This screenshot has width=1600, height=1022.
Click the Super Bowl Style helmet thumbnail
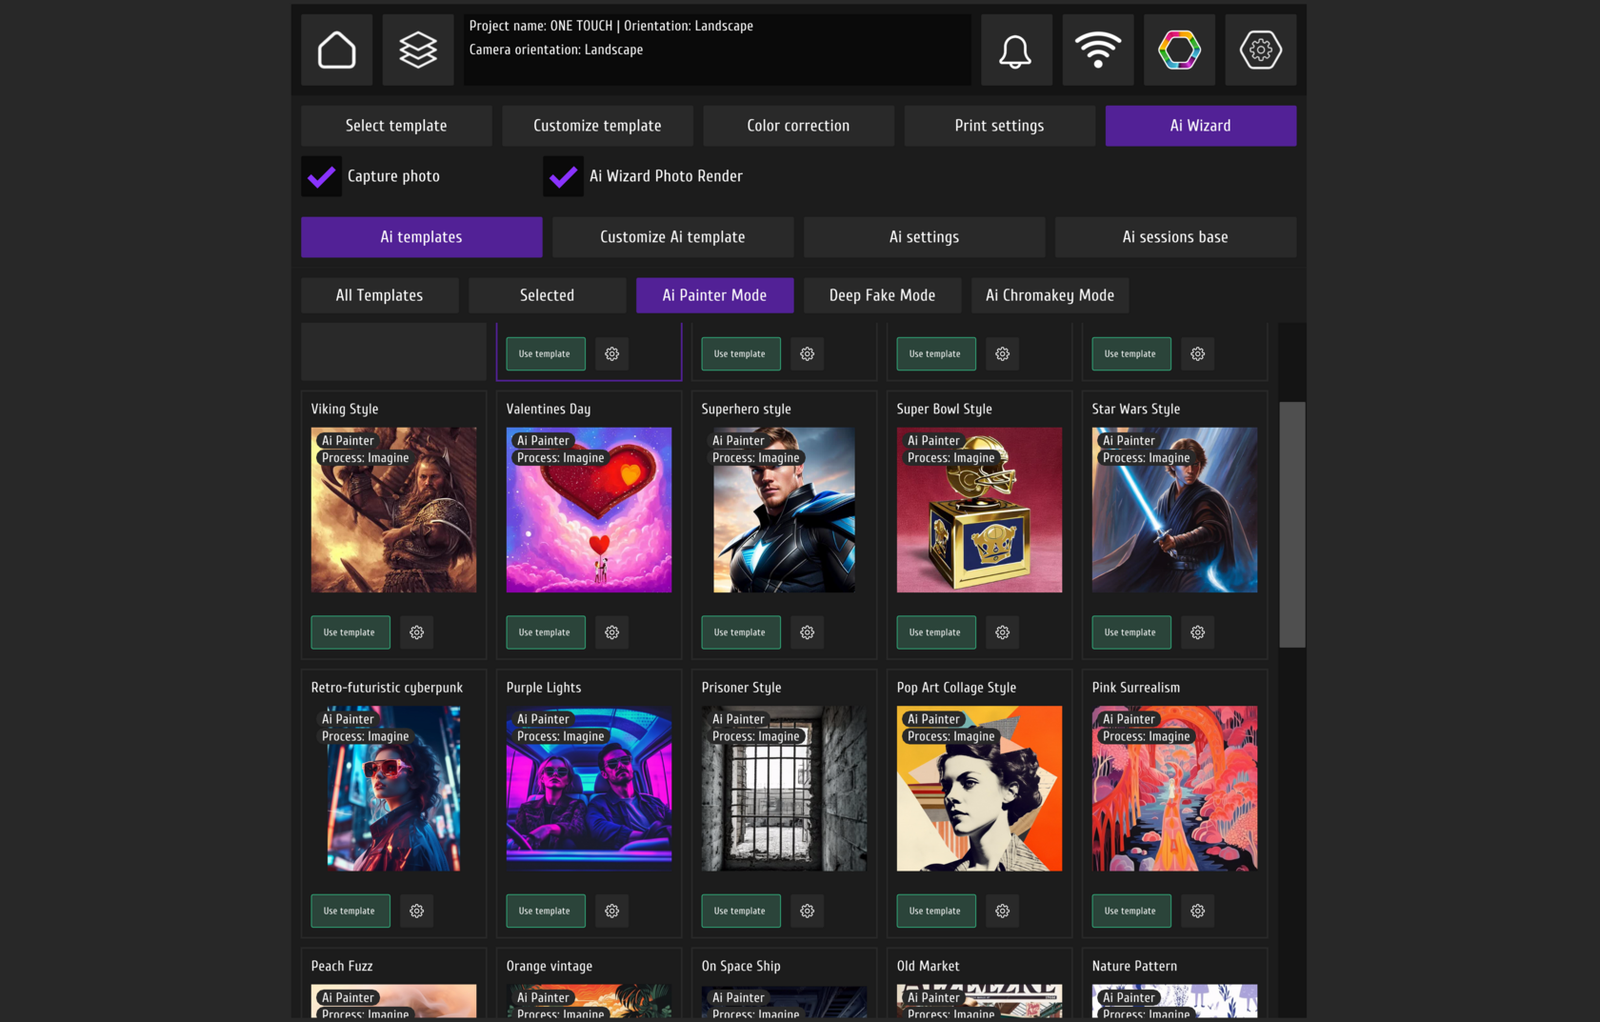(x=979, y=510)
